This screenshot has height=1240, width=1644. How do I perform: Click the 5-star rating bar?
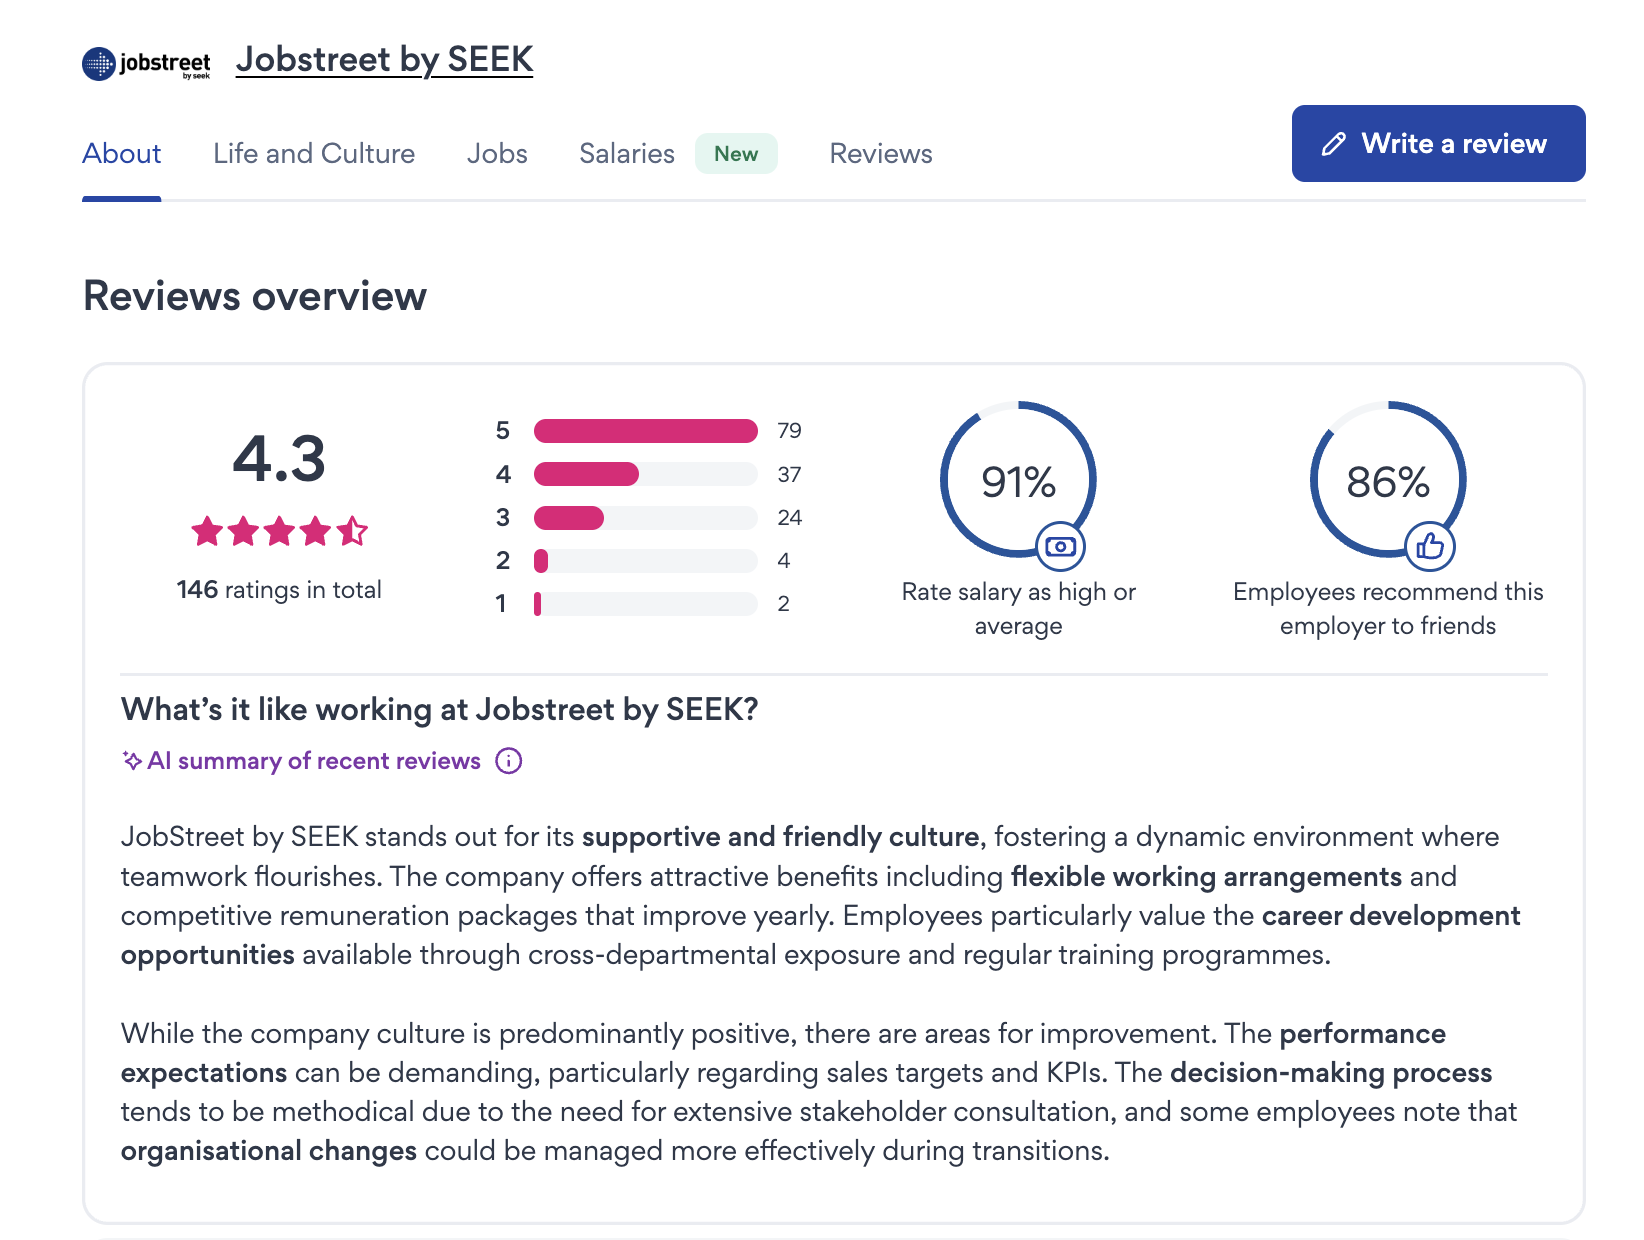645,431
